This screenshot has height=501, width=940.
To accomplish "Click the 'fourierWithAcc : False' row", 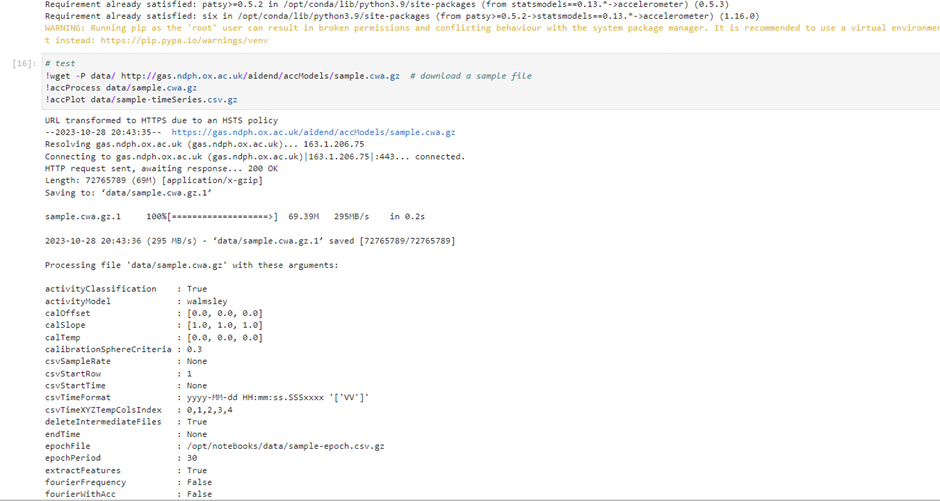I will pos(128,494).
